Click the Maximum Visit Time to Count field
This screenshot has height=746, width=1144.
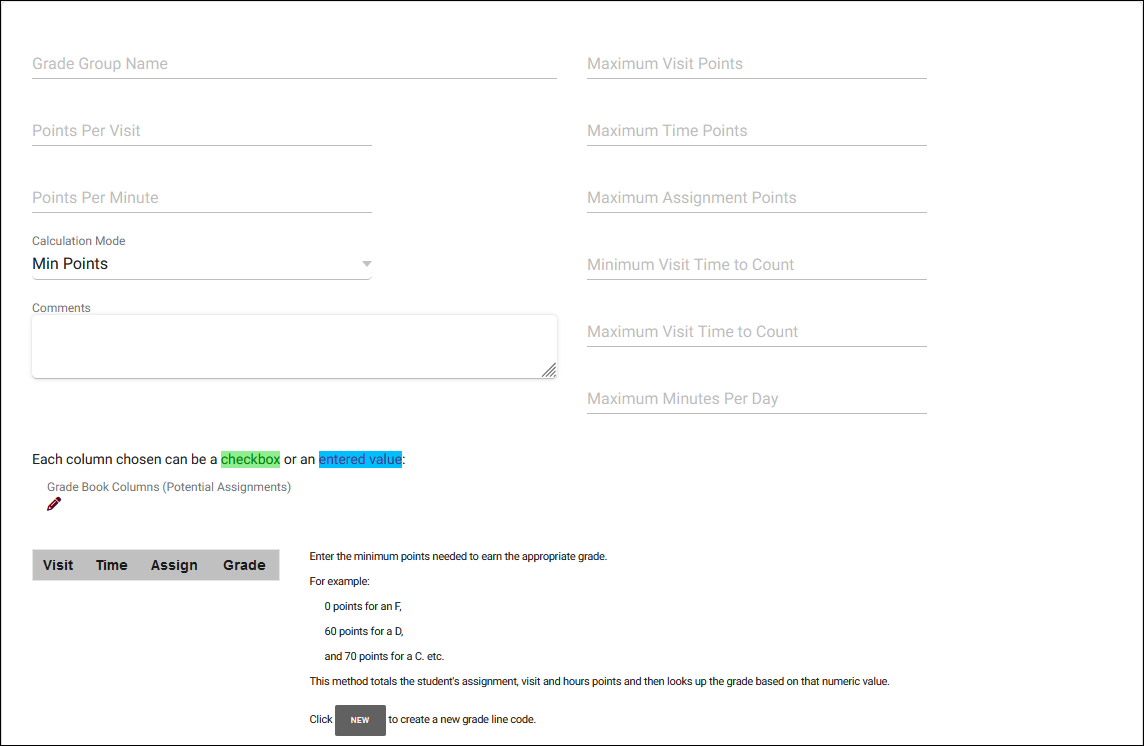coord(757,332)
